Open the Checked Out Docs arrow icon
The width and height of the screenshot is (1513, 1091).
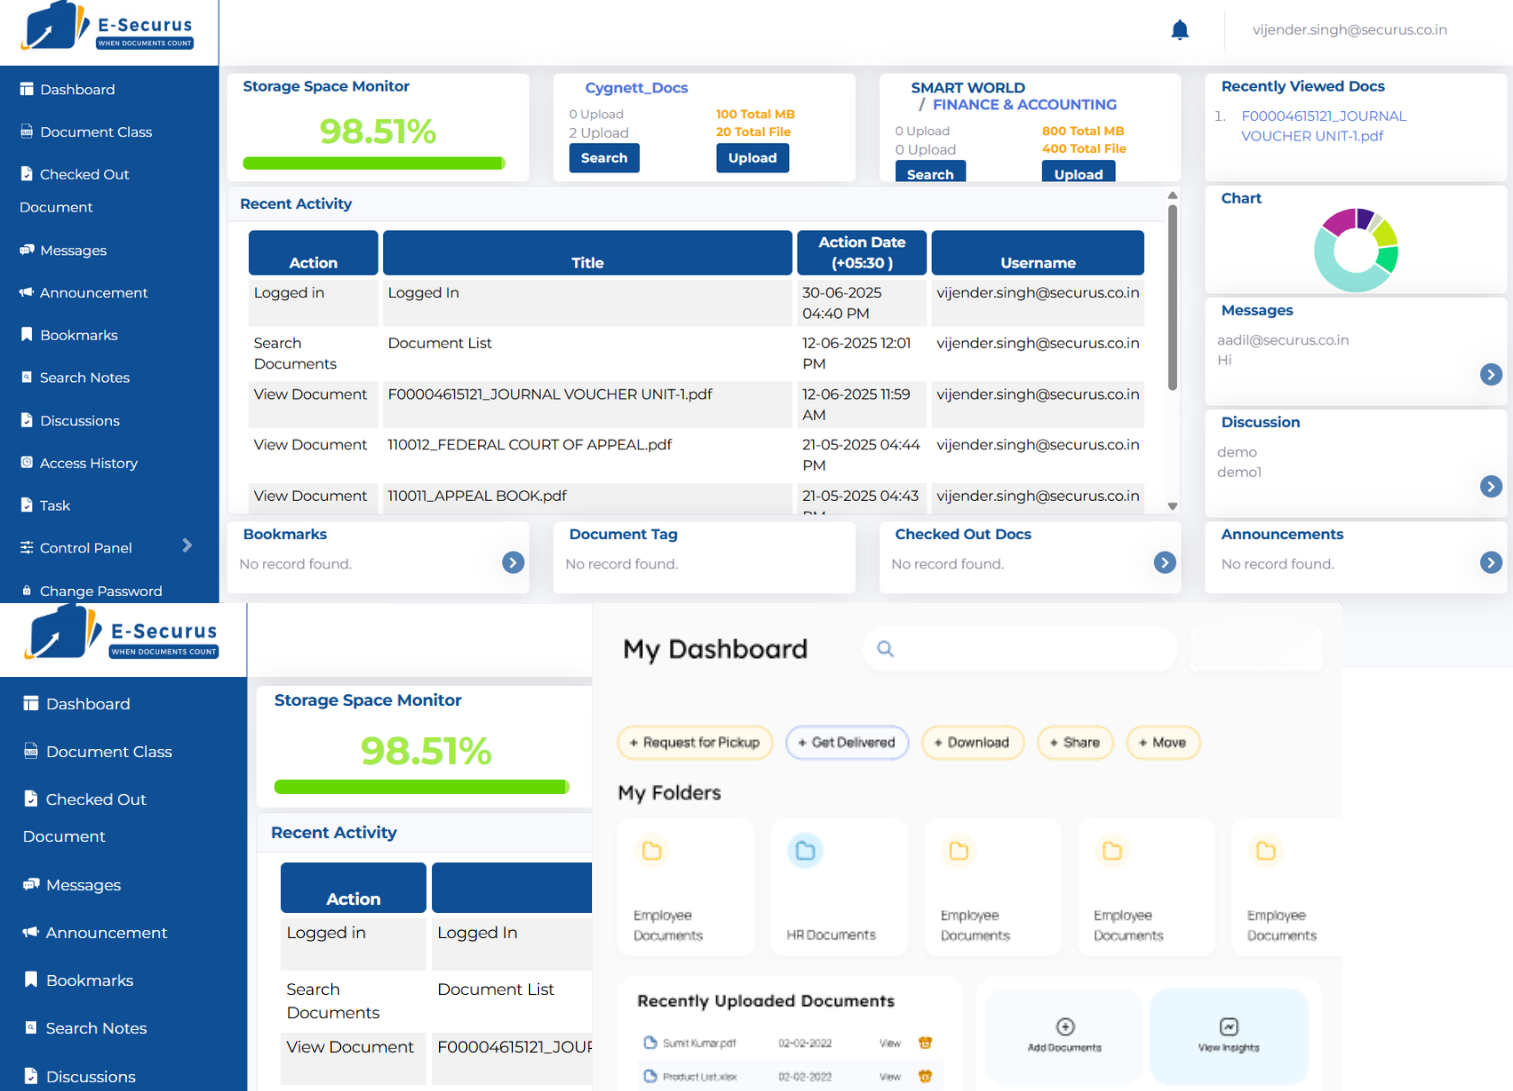[x=1164, y=563]
